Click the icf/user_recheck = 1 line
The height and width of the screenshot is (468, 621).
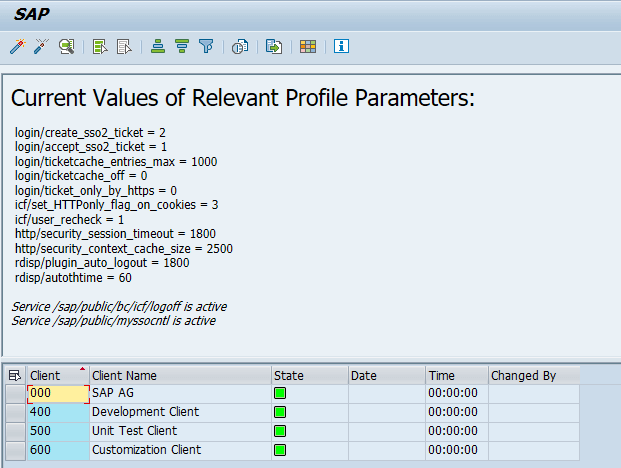[x=69, y=219]
